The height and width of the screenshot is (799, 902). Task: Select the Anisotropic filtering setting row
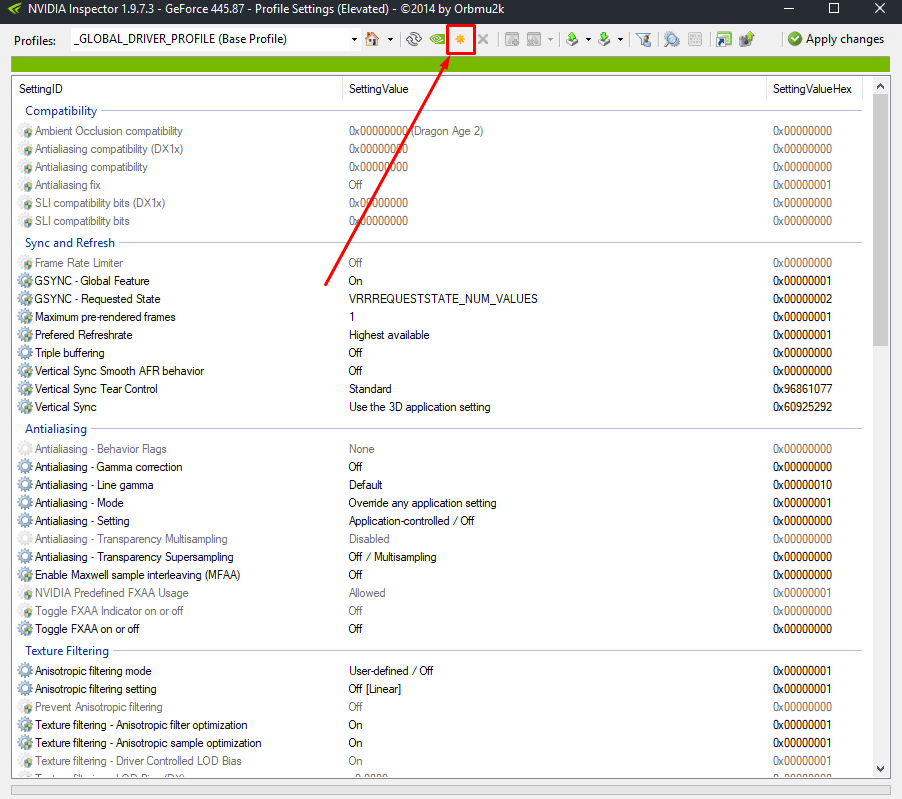click(x=437, y=689)
